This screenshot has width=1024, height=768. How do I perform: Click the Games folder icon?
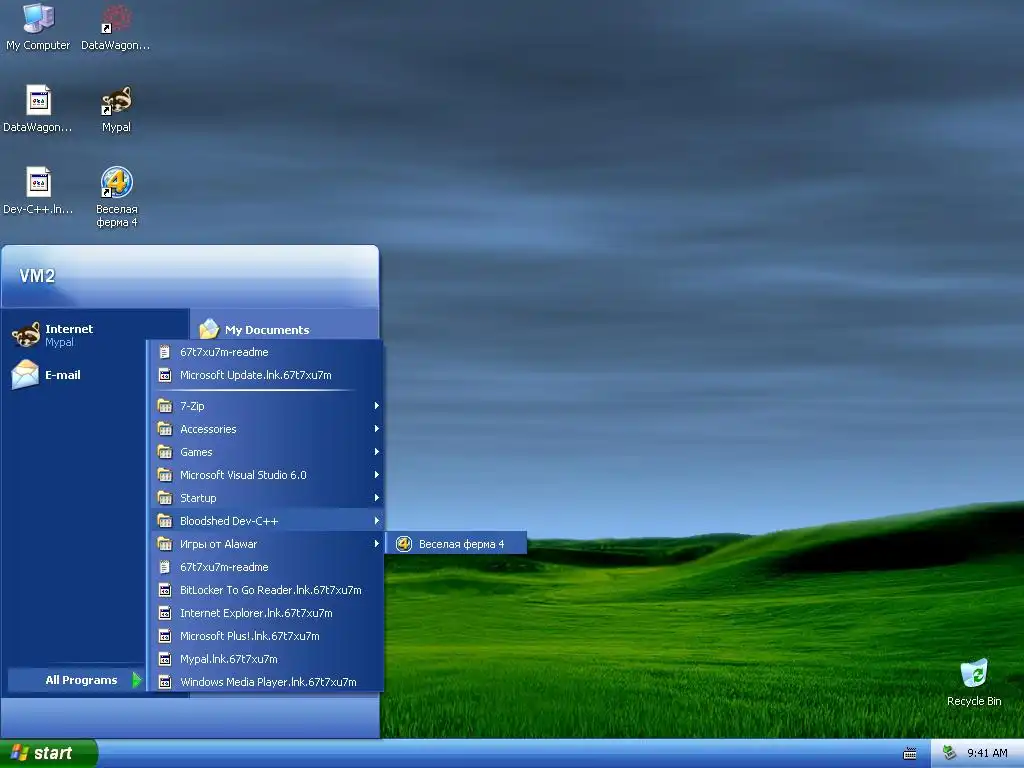165,451
